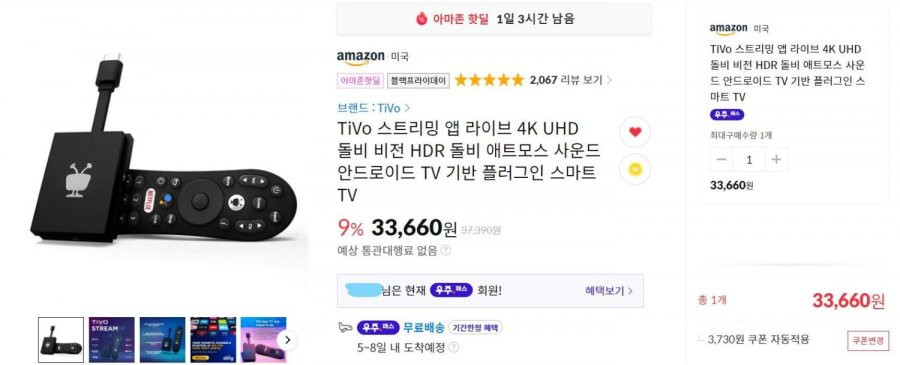Click the five-star rating icons
Image resolution: width=900 pixels, height=365 pixels.
[489, 80]
